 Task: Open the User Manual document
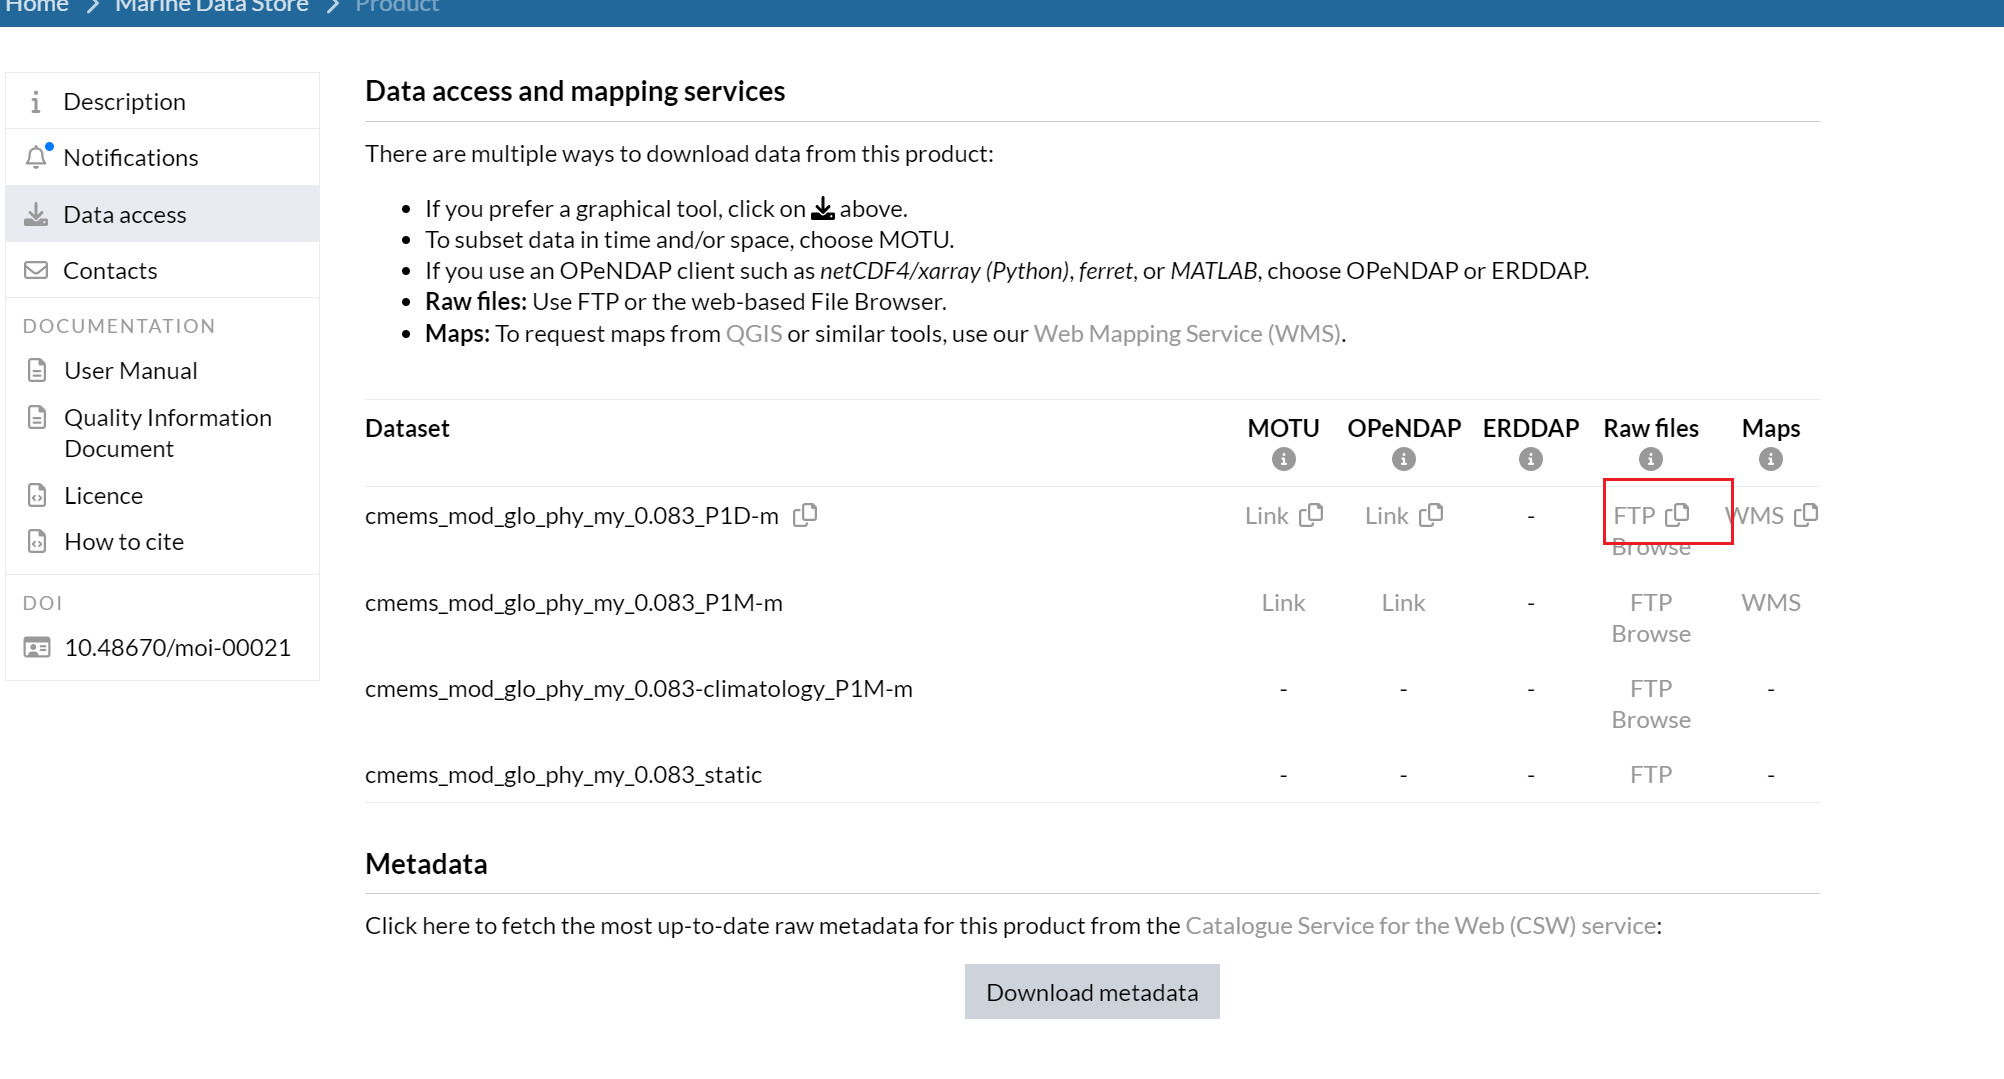pyautogui.click(x=131, y=370)
